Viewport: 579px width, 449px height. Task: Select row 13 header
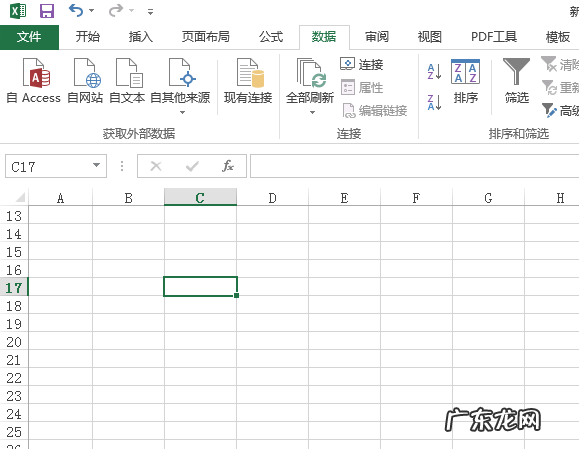coord(14,215)
